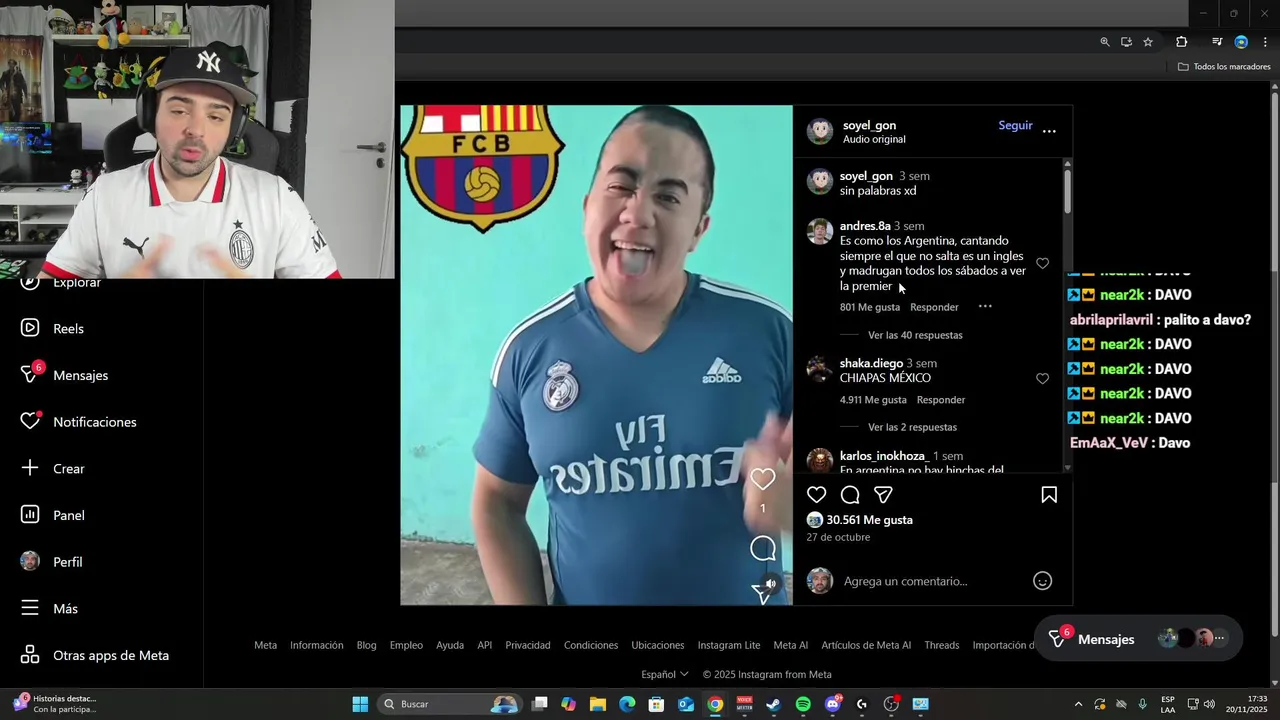Viewport: 1280px width, 720px height.
Task: Like the shaka.diego comment
Action: point(1042,378)
